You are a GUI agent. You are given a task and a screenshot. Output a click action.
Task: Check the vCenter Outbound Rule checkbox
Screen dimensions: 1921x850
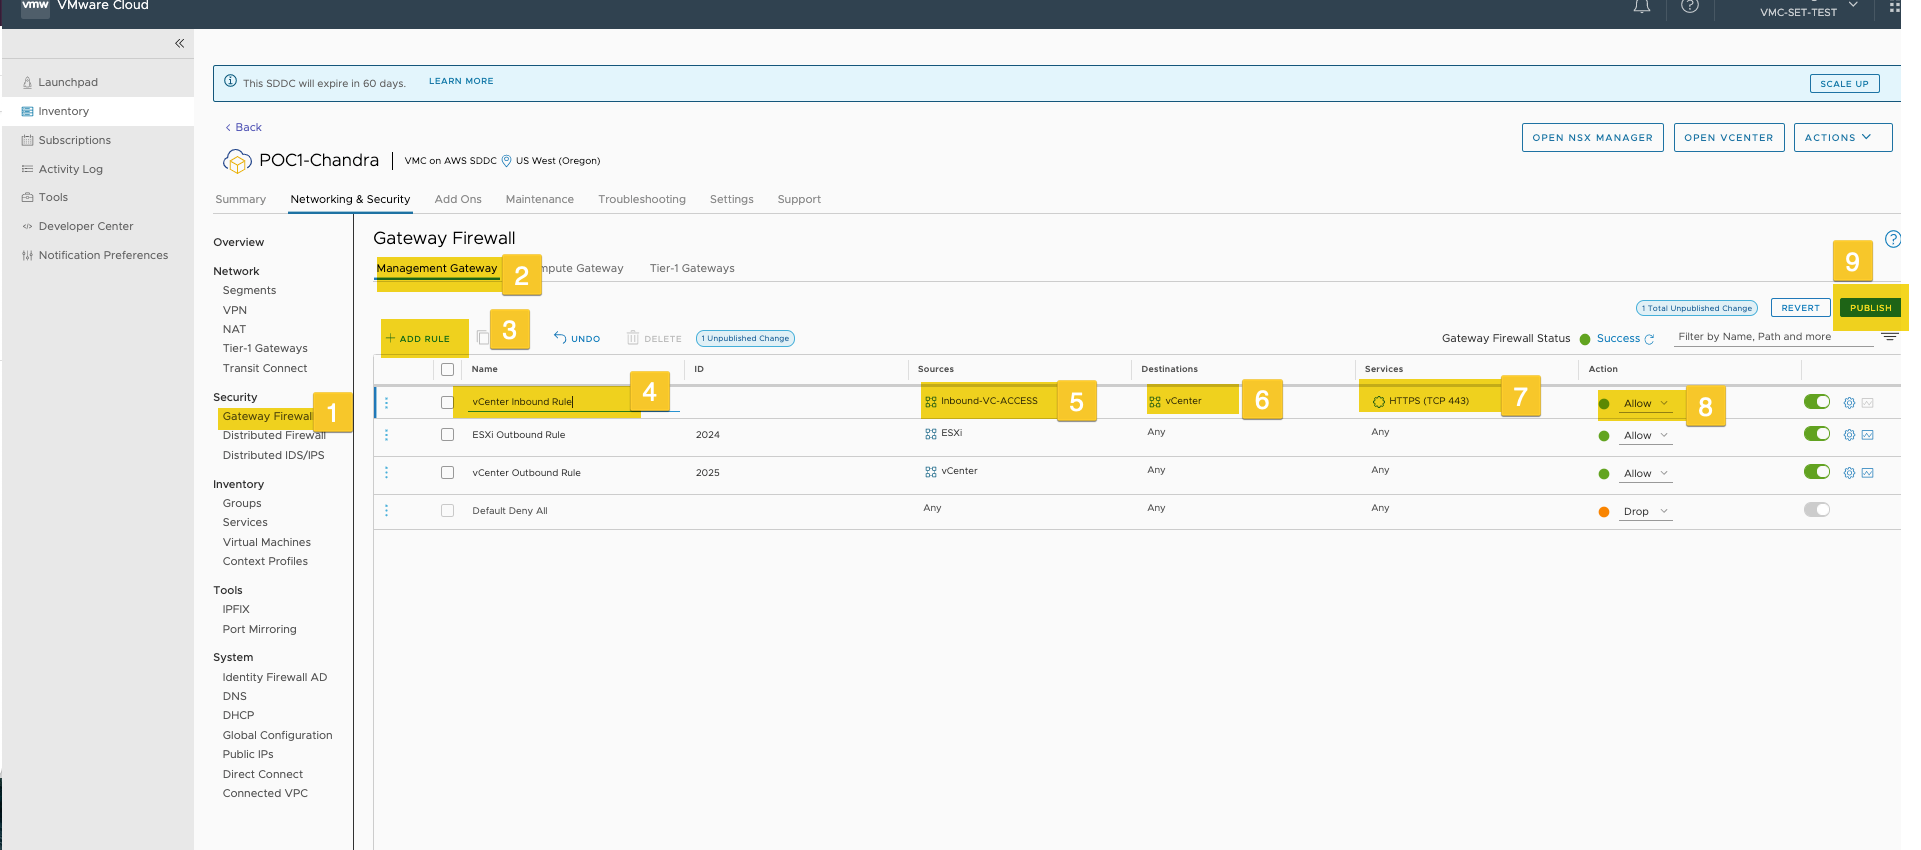pyautogui.click(x=447, y=473)
